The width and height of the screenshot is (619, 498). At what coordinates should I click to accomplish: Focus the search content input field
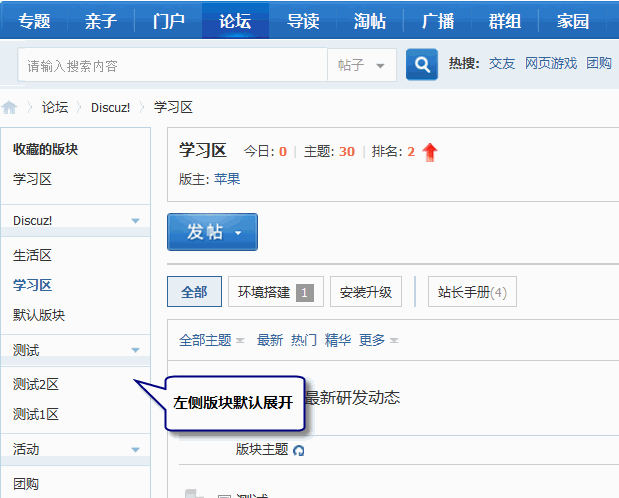pyautogui.click(x=170, y=66)
